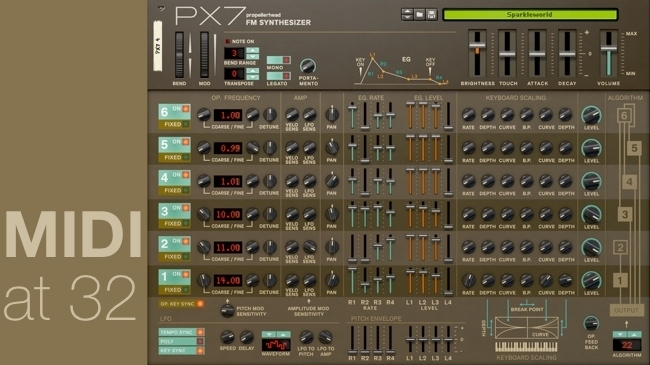The image size is (650, 365).
Task: Enable FIXED frequency mode for operator 1
Action: pyautogui.click(x=175, y=290)
